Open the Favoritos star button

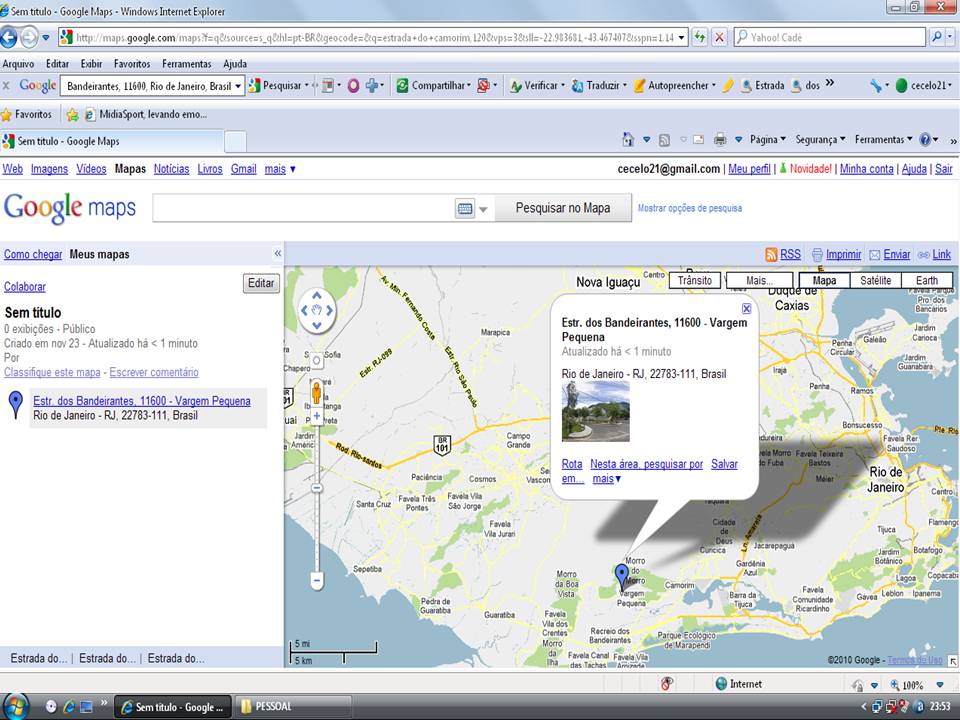[x=27, y=114]
